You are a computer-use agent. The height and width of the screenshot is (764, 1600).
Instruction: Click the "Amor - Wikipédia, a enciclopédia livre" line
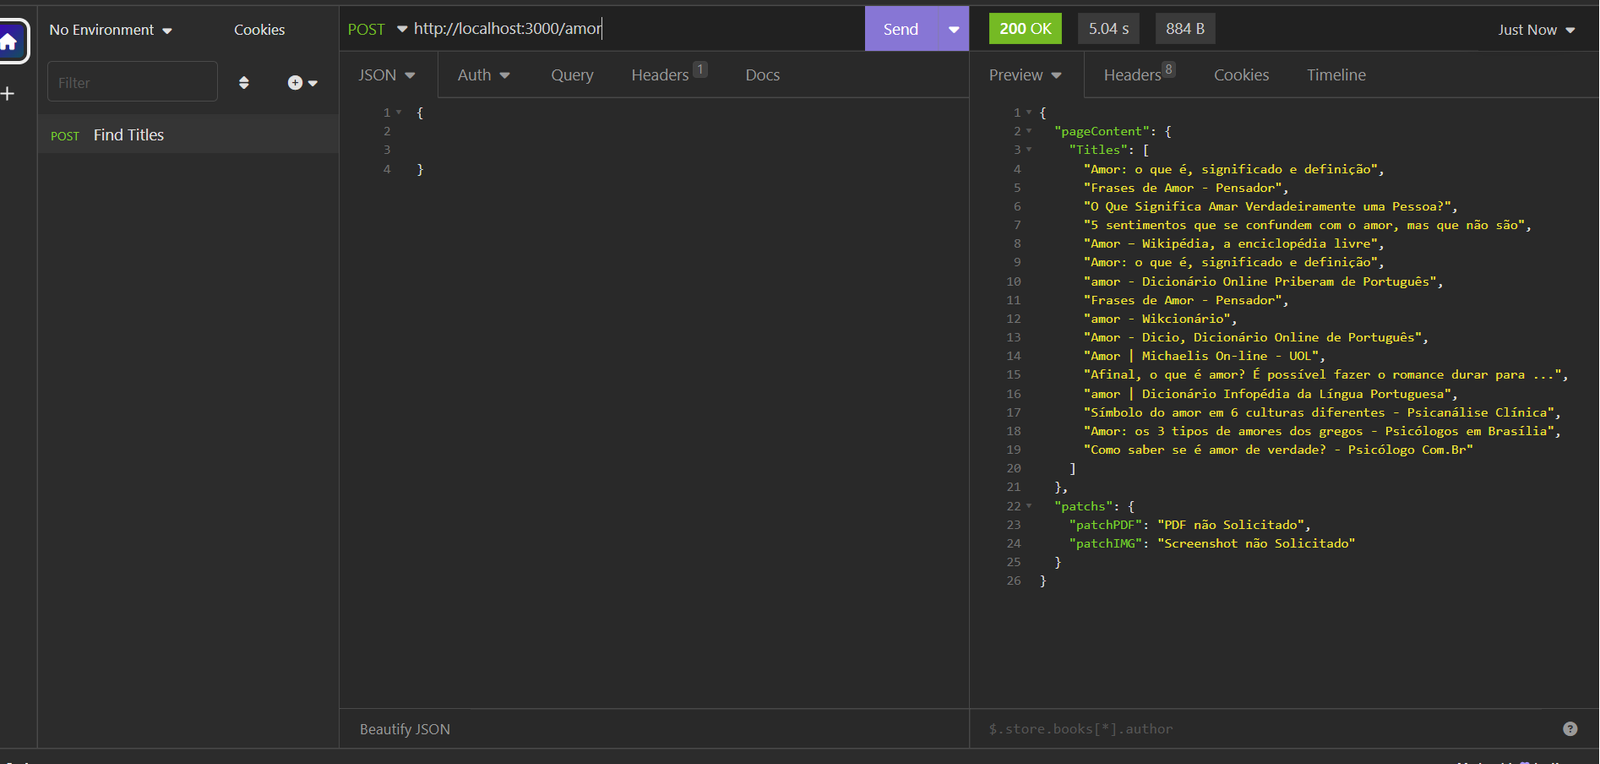[x=1233, y=244]
